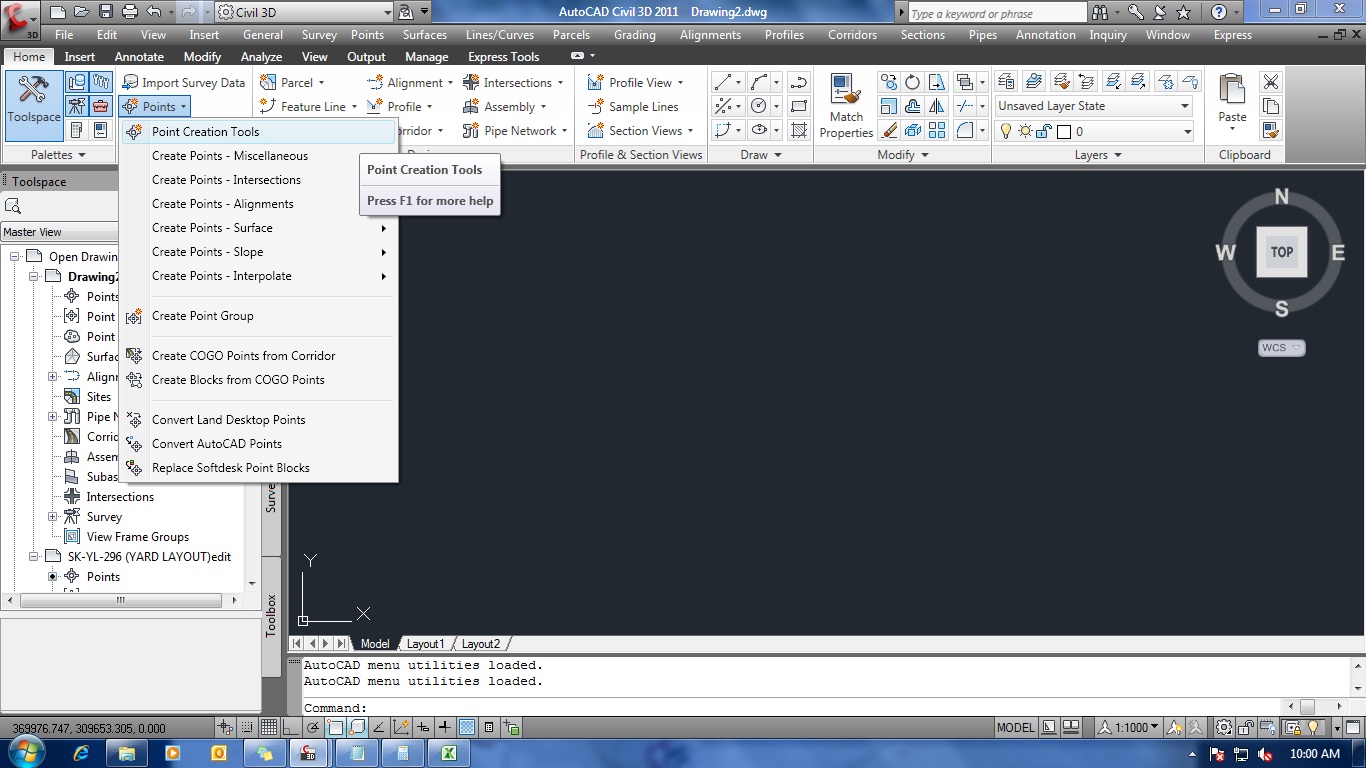
Task: Click the Toolspace horizontal scrollbar
Action: coord(121,601)
